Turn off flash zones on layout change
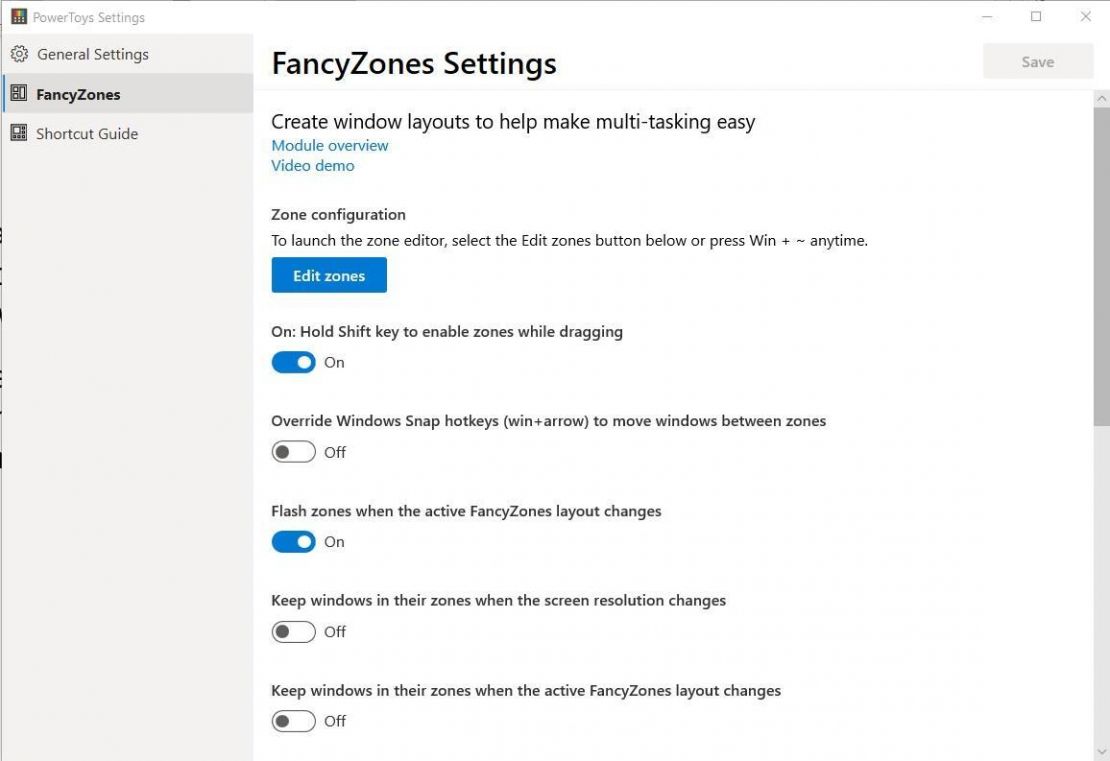Screen dimensions: 1110x761 (293, 541)
